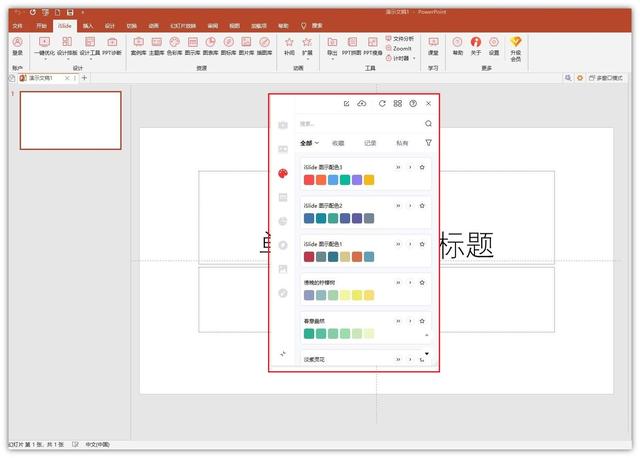Image resolution: width=640 pixels, height=458 pixels.
Task: Apply the iSlide 图示配色2 palette with double-arrow button
Action: pyautogui.click(x=398, y=205)
